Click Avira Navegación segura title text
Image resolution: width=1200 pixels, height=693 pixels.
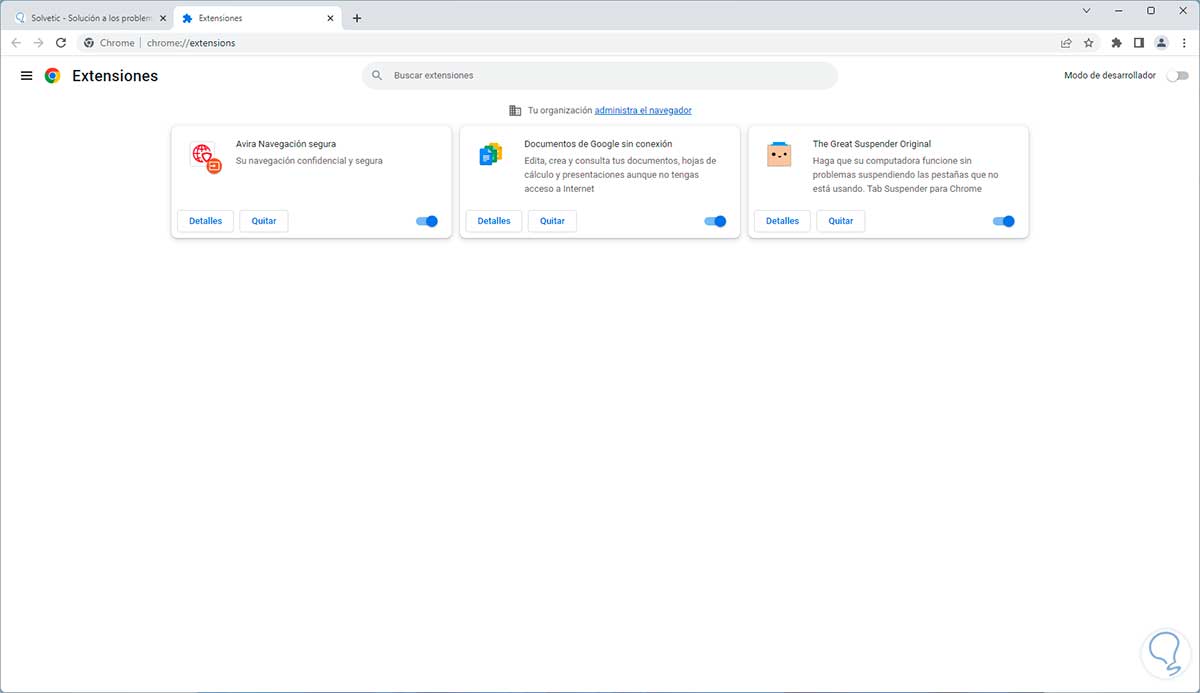(286, 144)
